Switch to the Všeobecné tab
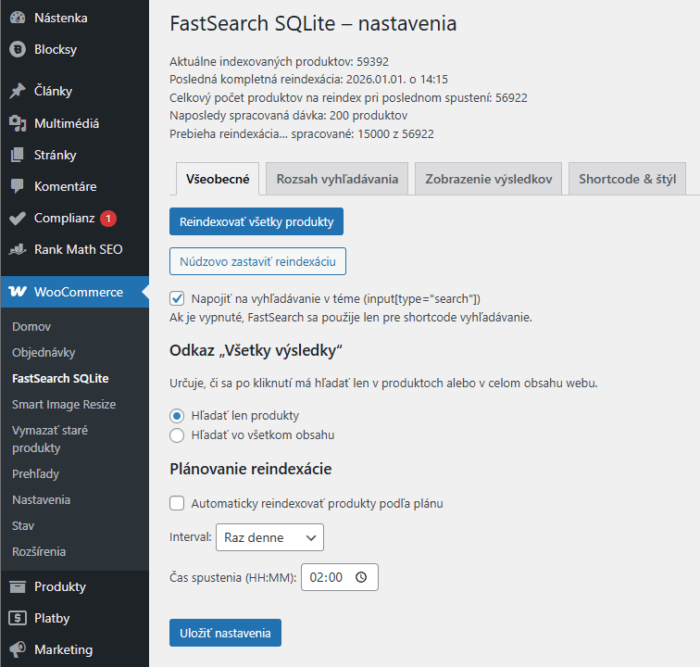Viewport: 700px width, 667px height. [217, 179]
